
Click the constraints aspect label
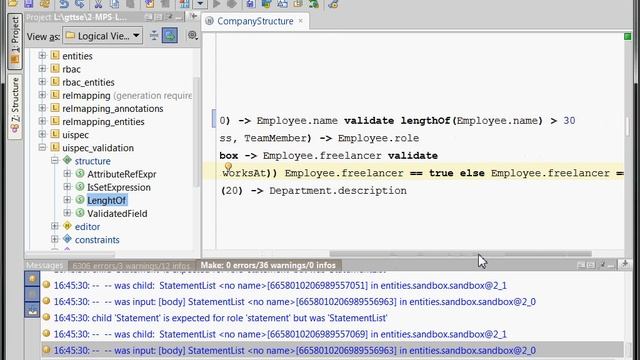pos(97,240)
